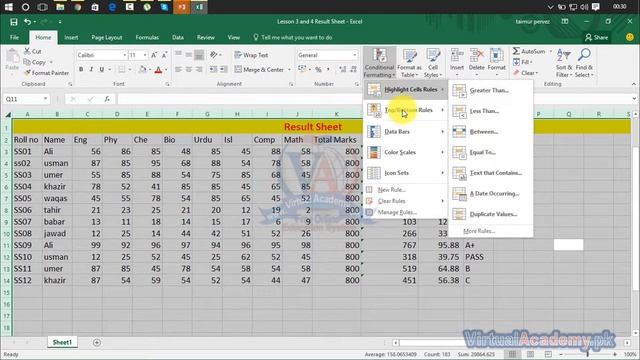The image size is (640, 360).
Task: Apply Percent Style number format
Action: point(318,69)
